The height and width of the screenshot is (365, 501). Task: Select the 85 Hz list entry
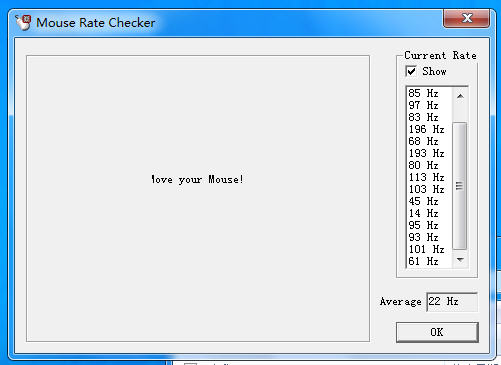429,93
